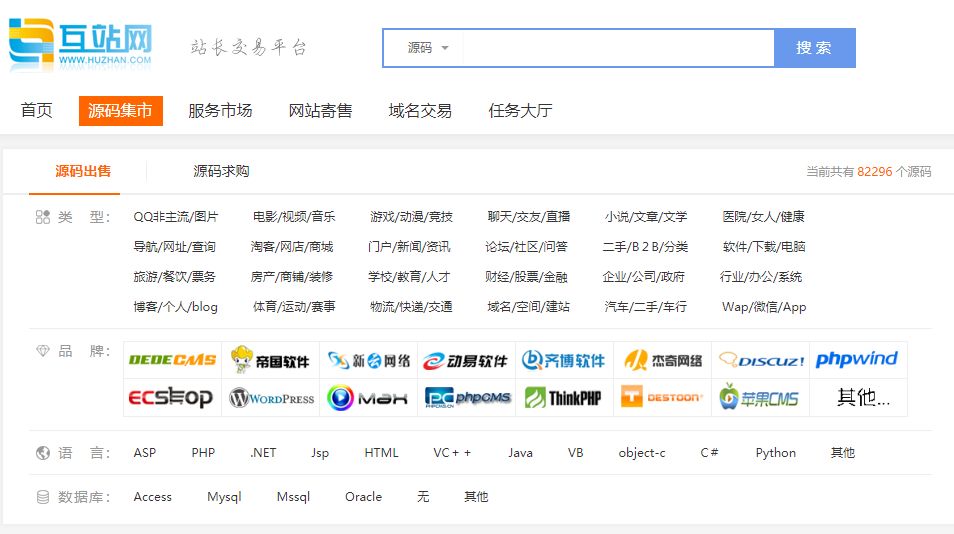Open the 源码集市 menu item

(120, 111)
